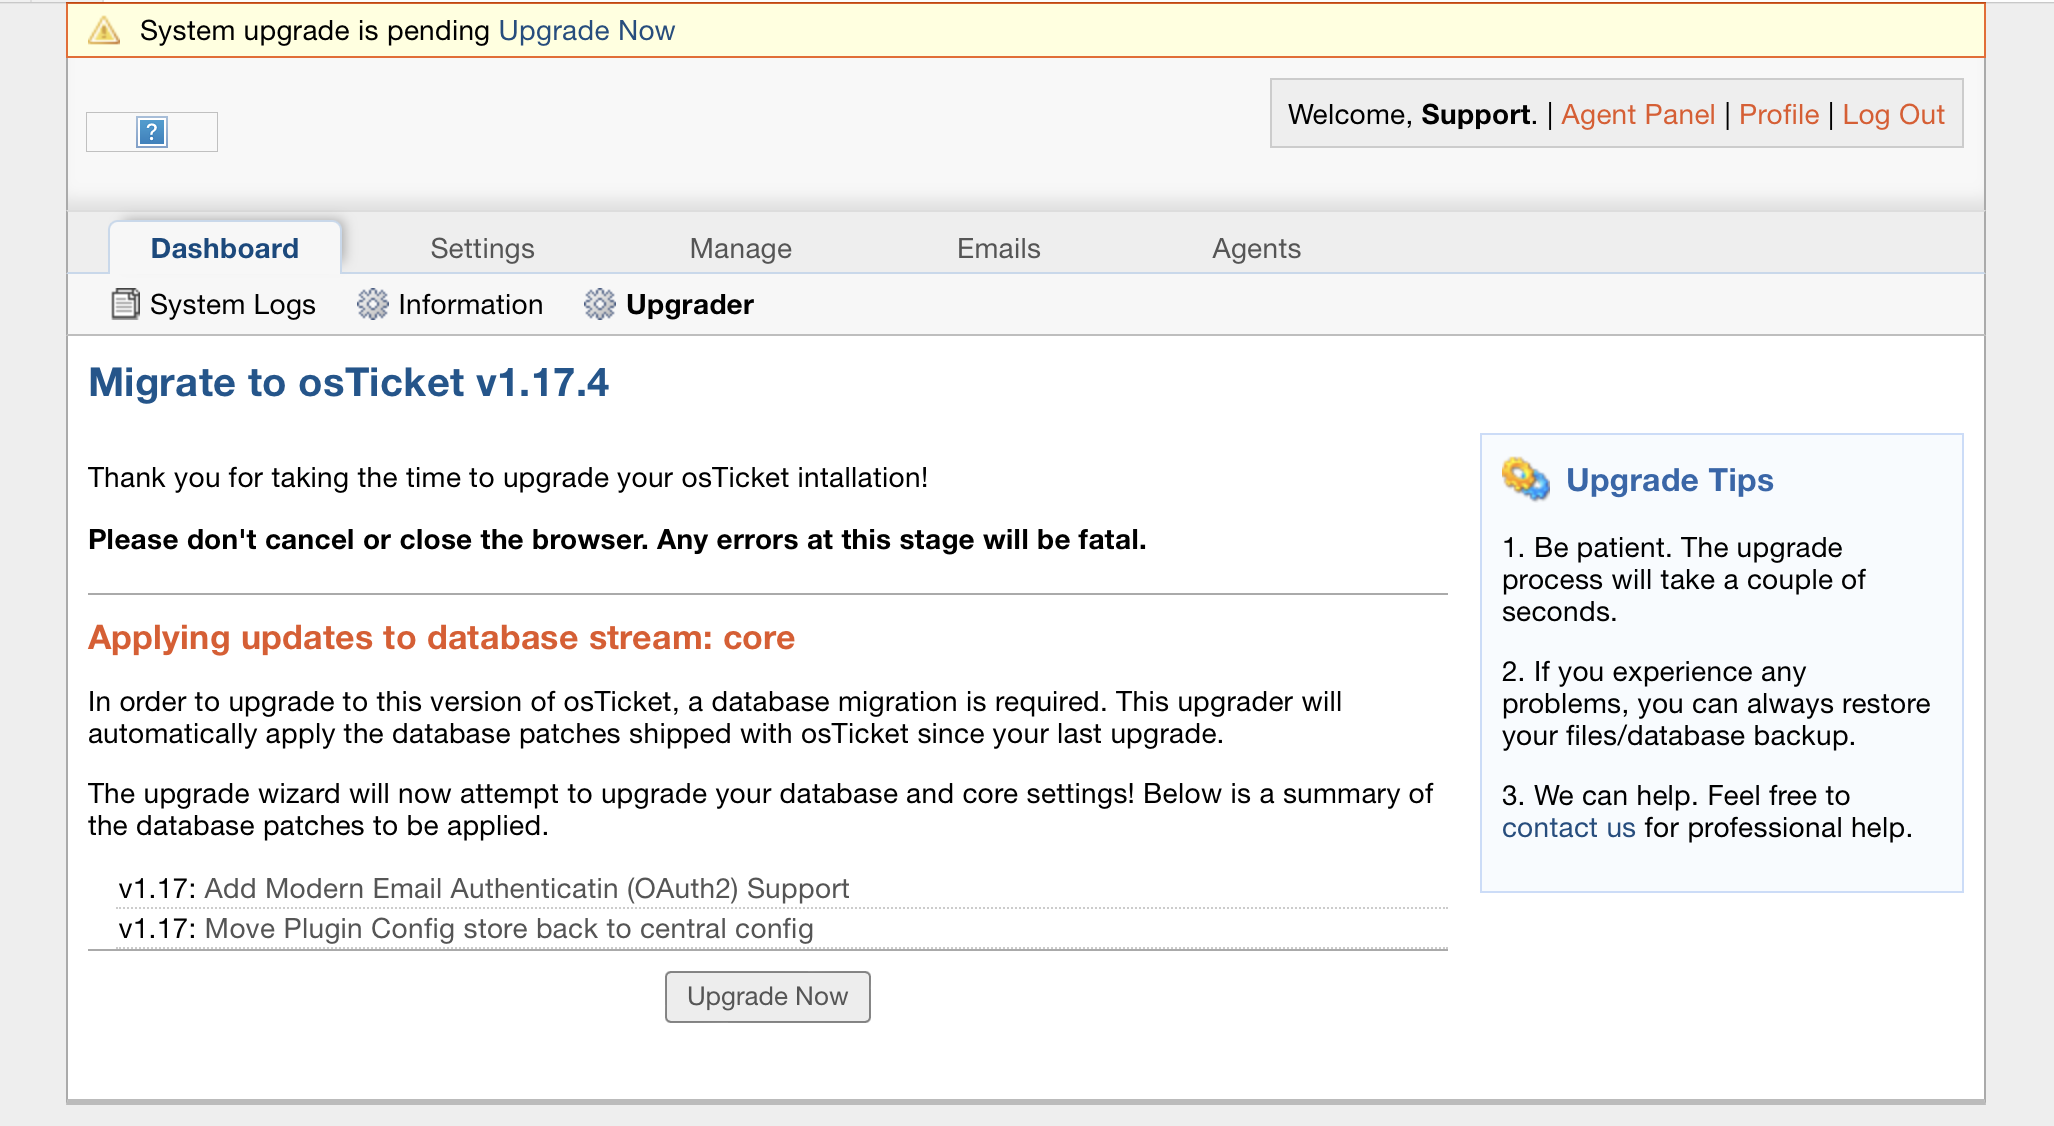
Task: Open the Dashboard tab
Action: point(224,248)
